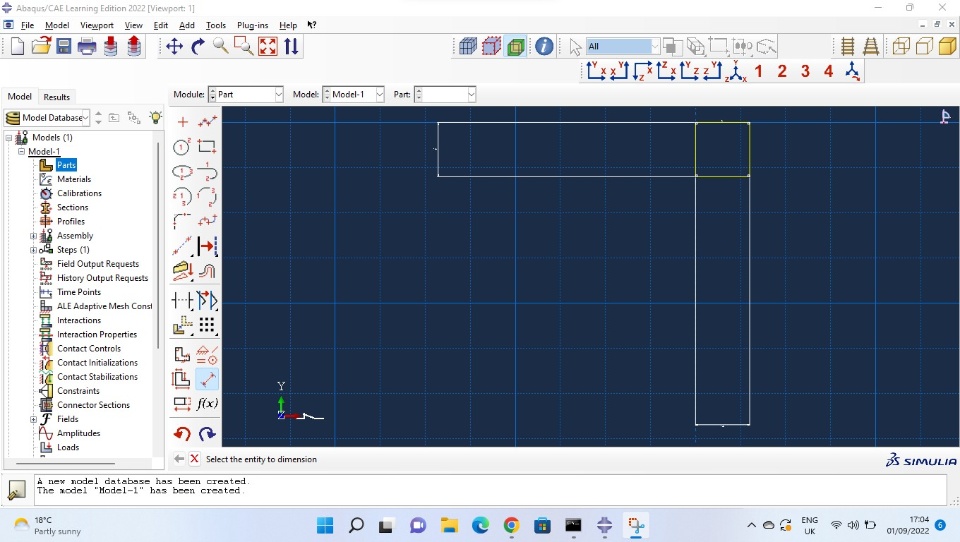This screenshot has height=542, width=960.
Task: Open File Explorer from the taskbar
Action: tap(449, 525)
